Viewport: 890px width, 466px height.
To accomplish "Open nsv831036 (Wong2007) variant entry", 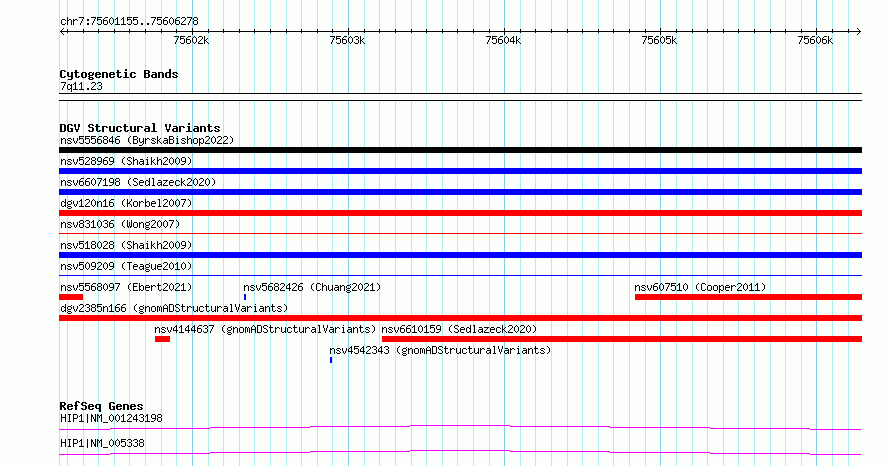I will click(x=120, y=224).
